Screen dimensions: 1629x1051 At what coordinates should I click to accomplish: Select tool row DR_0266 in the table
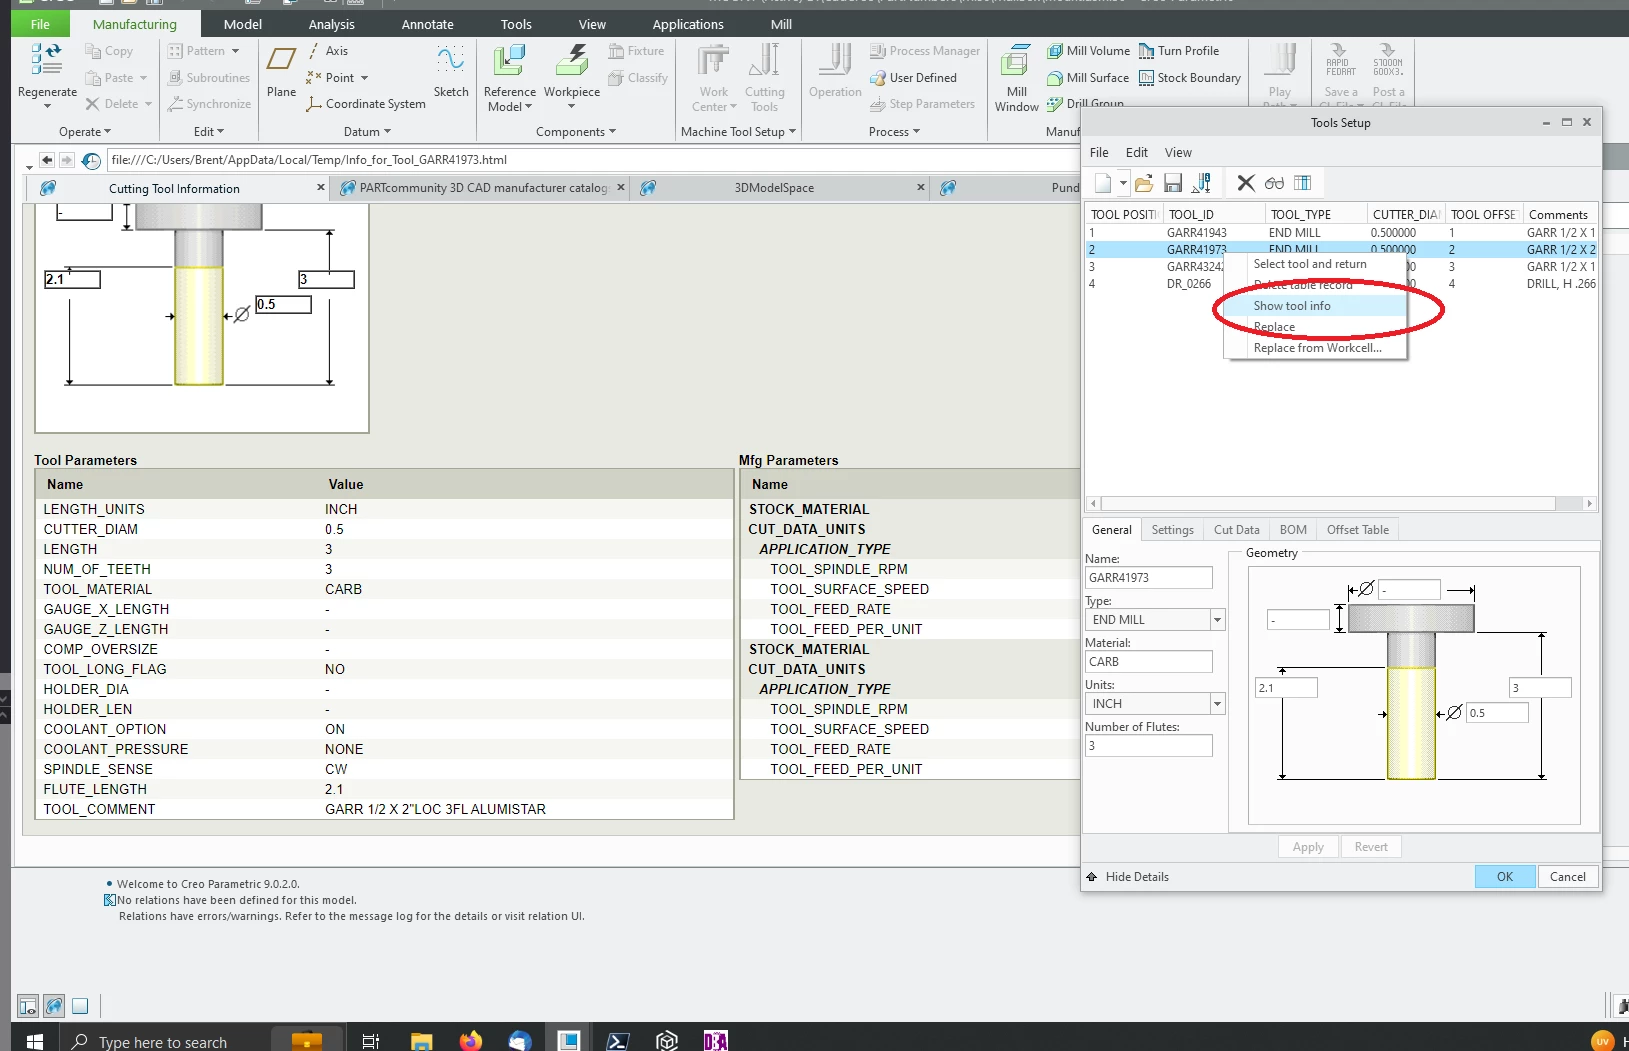pos(1341,284)
